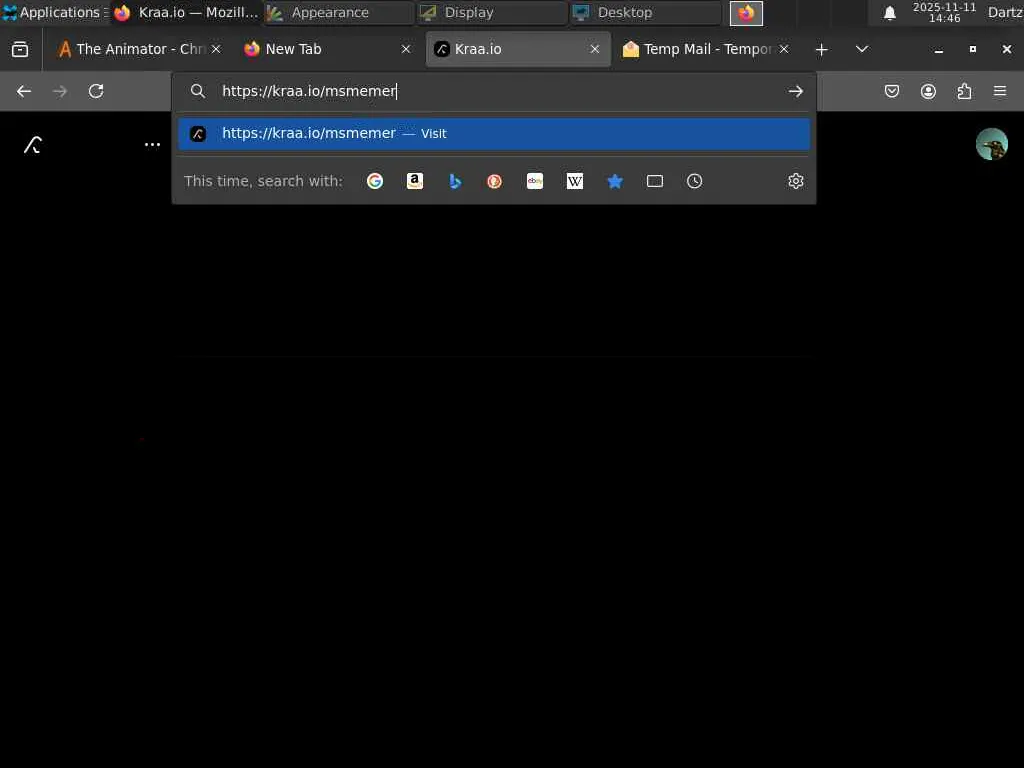Close the New Tab tab

[x=406, y=49]
